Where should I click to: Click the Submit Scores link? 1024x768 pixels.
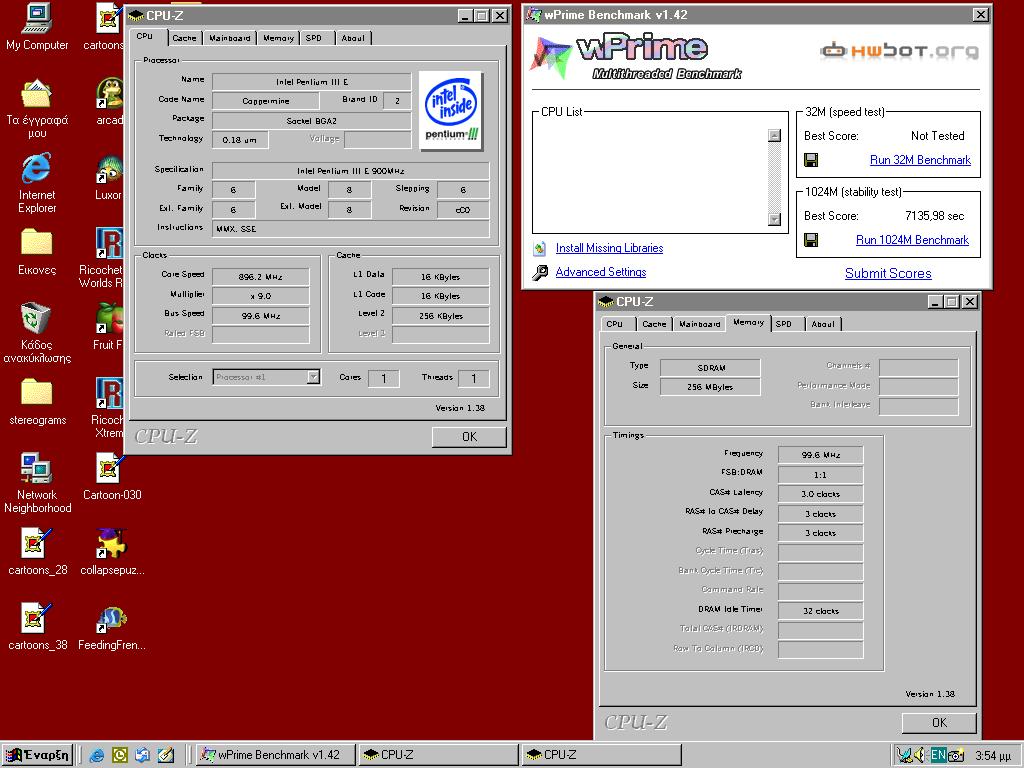pos(888,274)
